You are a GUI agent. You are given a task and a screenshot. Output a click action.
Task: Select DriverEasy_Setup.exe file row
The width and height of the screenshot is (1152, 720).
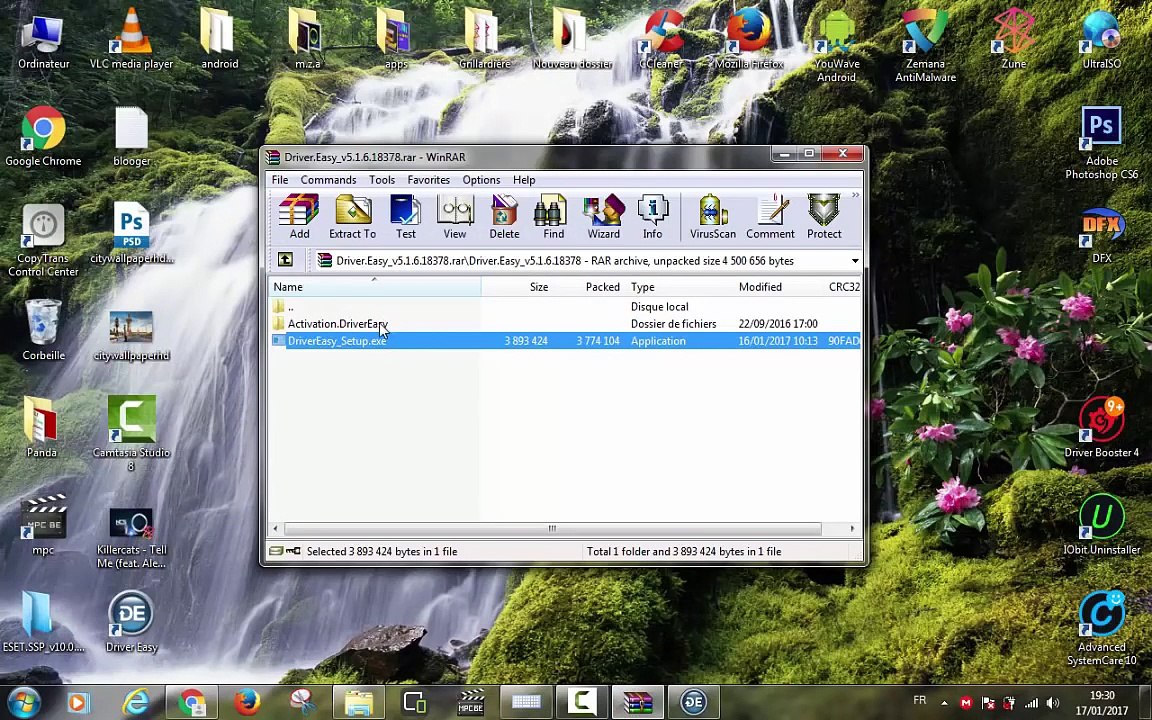pyautogui.click(x=565, y=340)
